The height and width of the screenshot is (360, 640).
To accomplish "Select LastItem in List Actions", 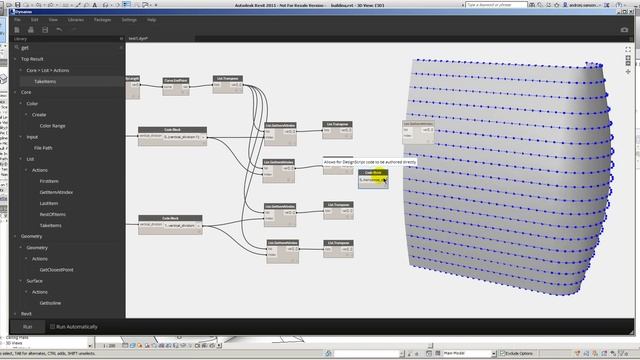I will (x=49, y=203).
